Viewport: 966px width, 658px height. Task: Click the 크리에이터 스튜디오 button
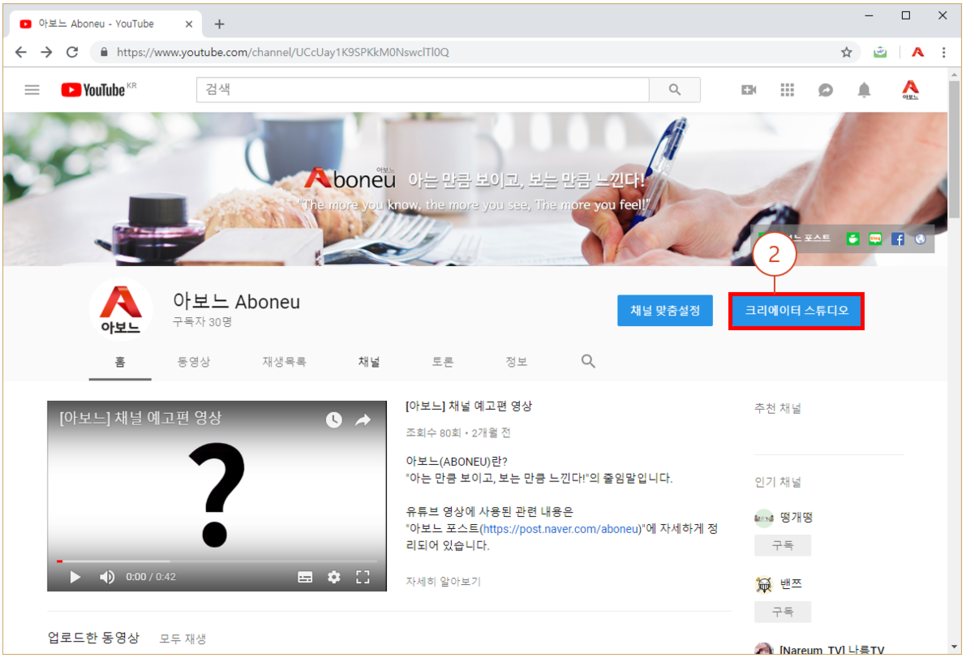(x=797, y=311)
